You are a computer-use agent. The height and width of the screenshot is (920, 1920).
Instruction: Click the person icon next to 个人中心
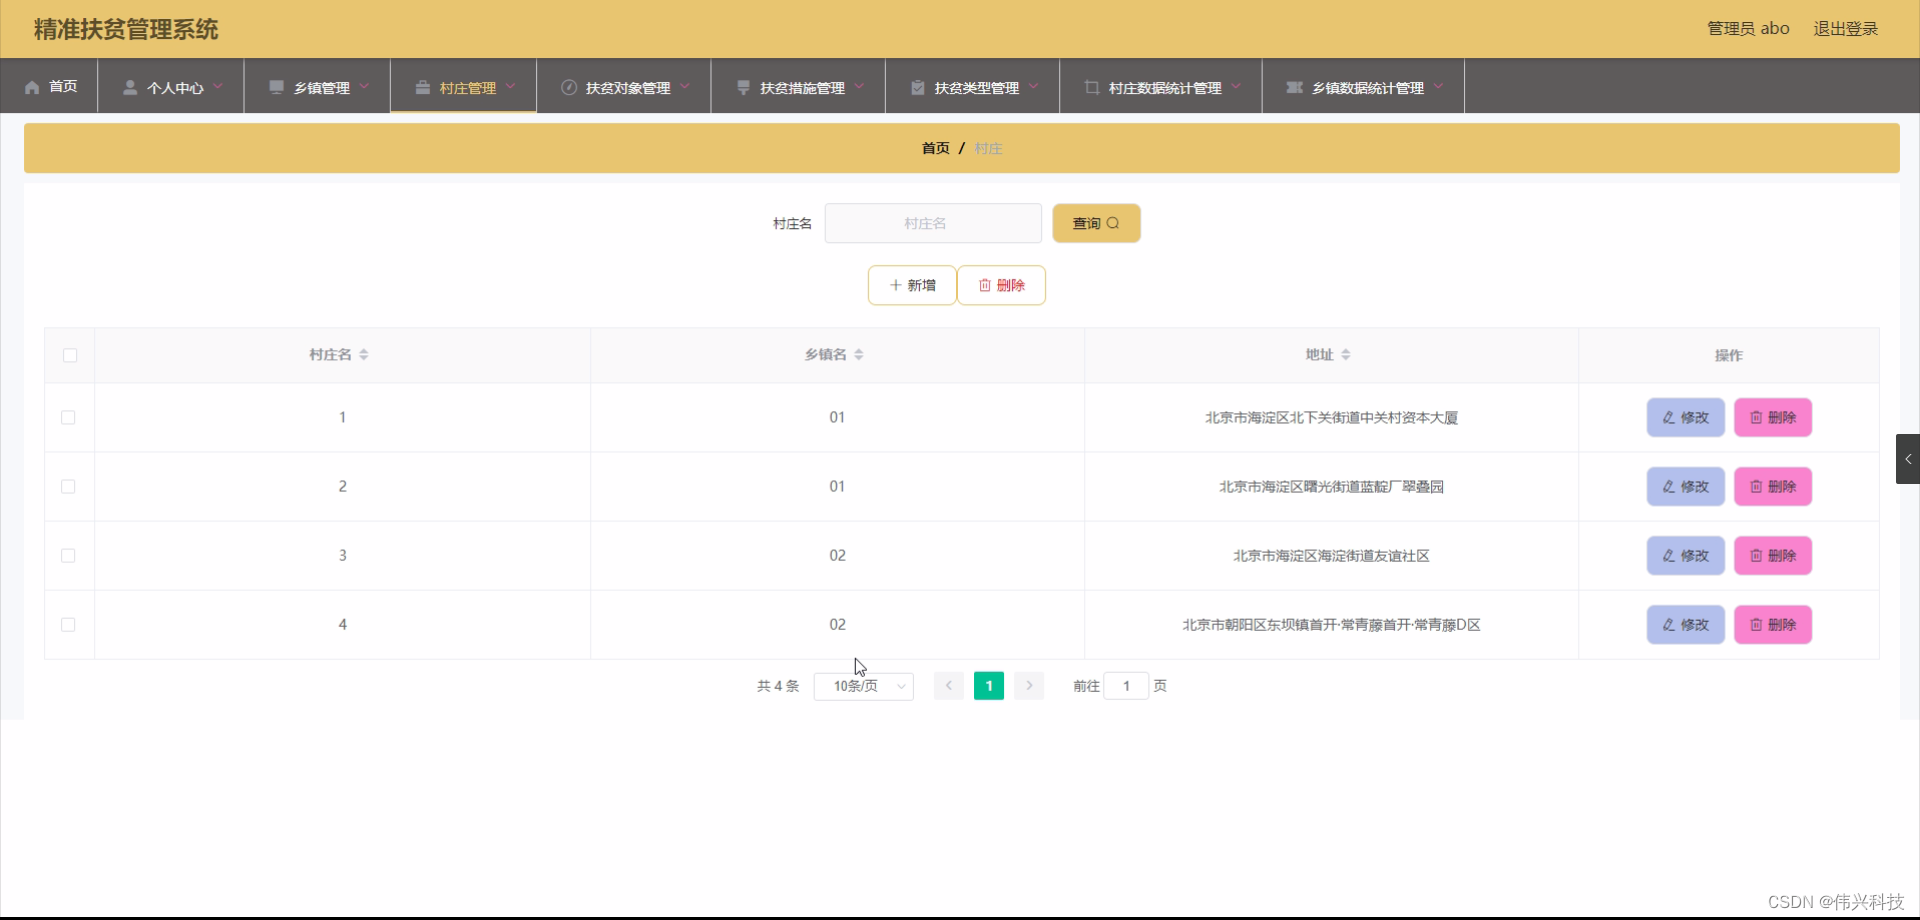click(x=130, y=87)
